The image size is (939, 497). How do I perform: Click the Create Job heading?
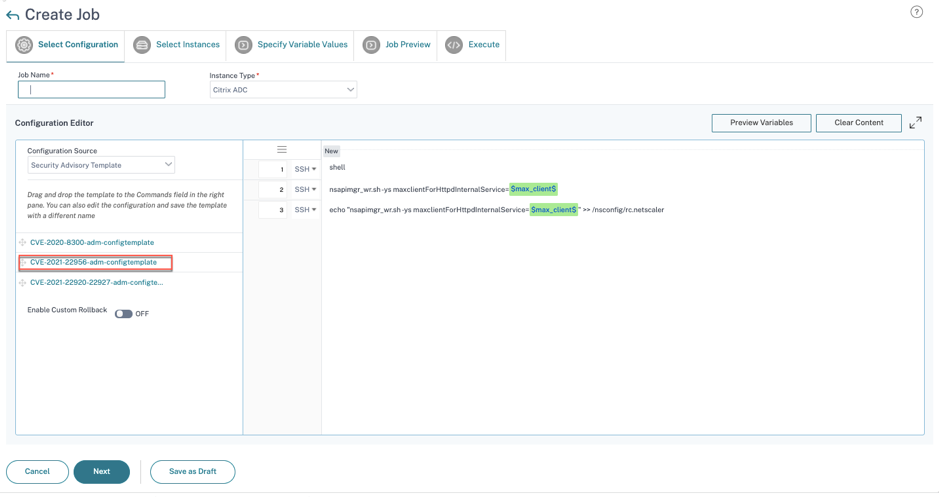[62, 15]
